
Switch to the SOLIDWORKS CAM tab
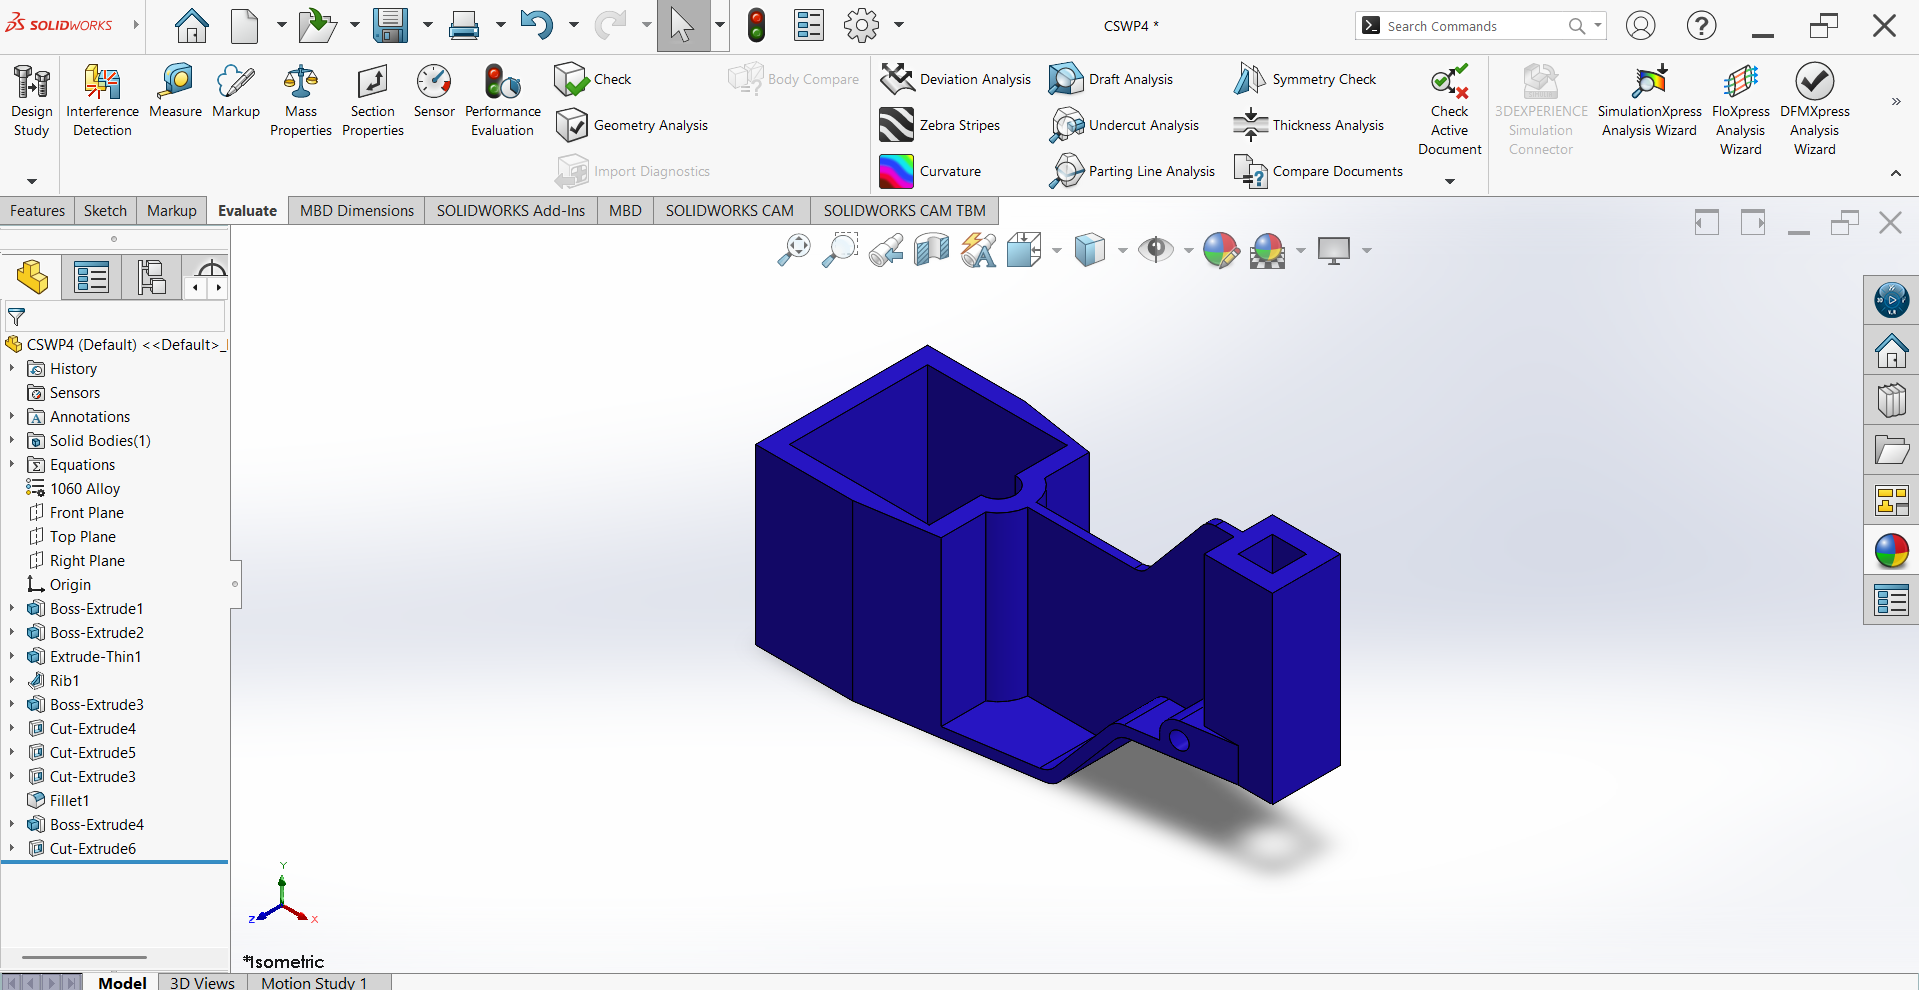point(730,210)
